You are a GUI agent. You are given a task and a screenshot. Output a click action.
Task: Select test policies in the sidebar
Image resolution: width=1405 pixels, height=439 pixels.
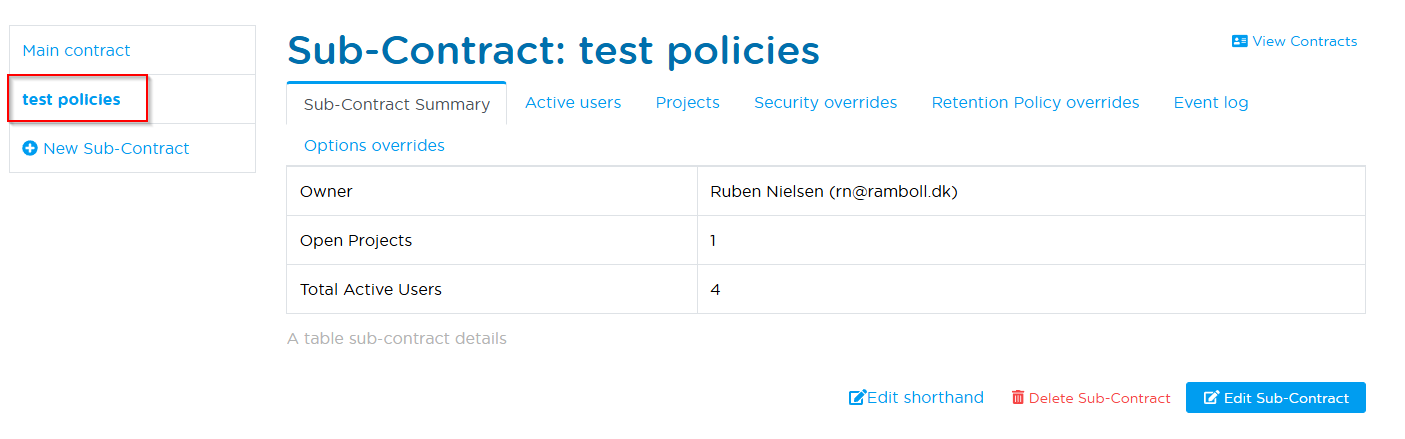pyautogui.click(x=71, y=99)
